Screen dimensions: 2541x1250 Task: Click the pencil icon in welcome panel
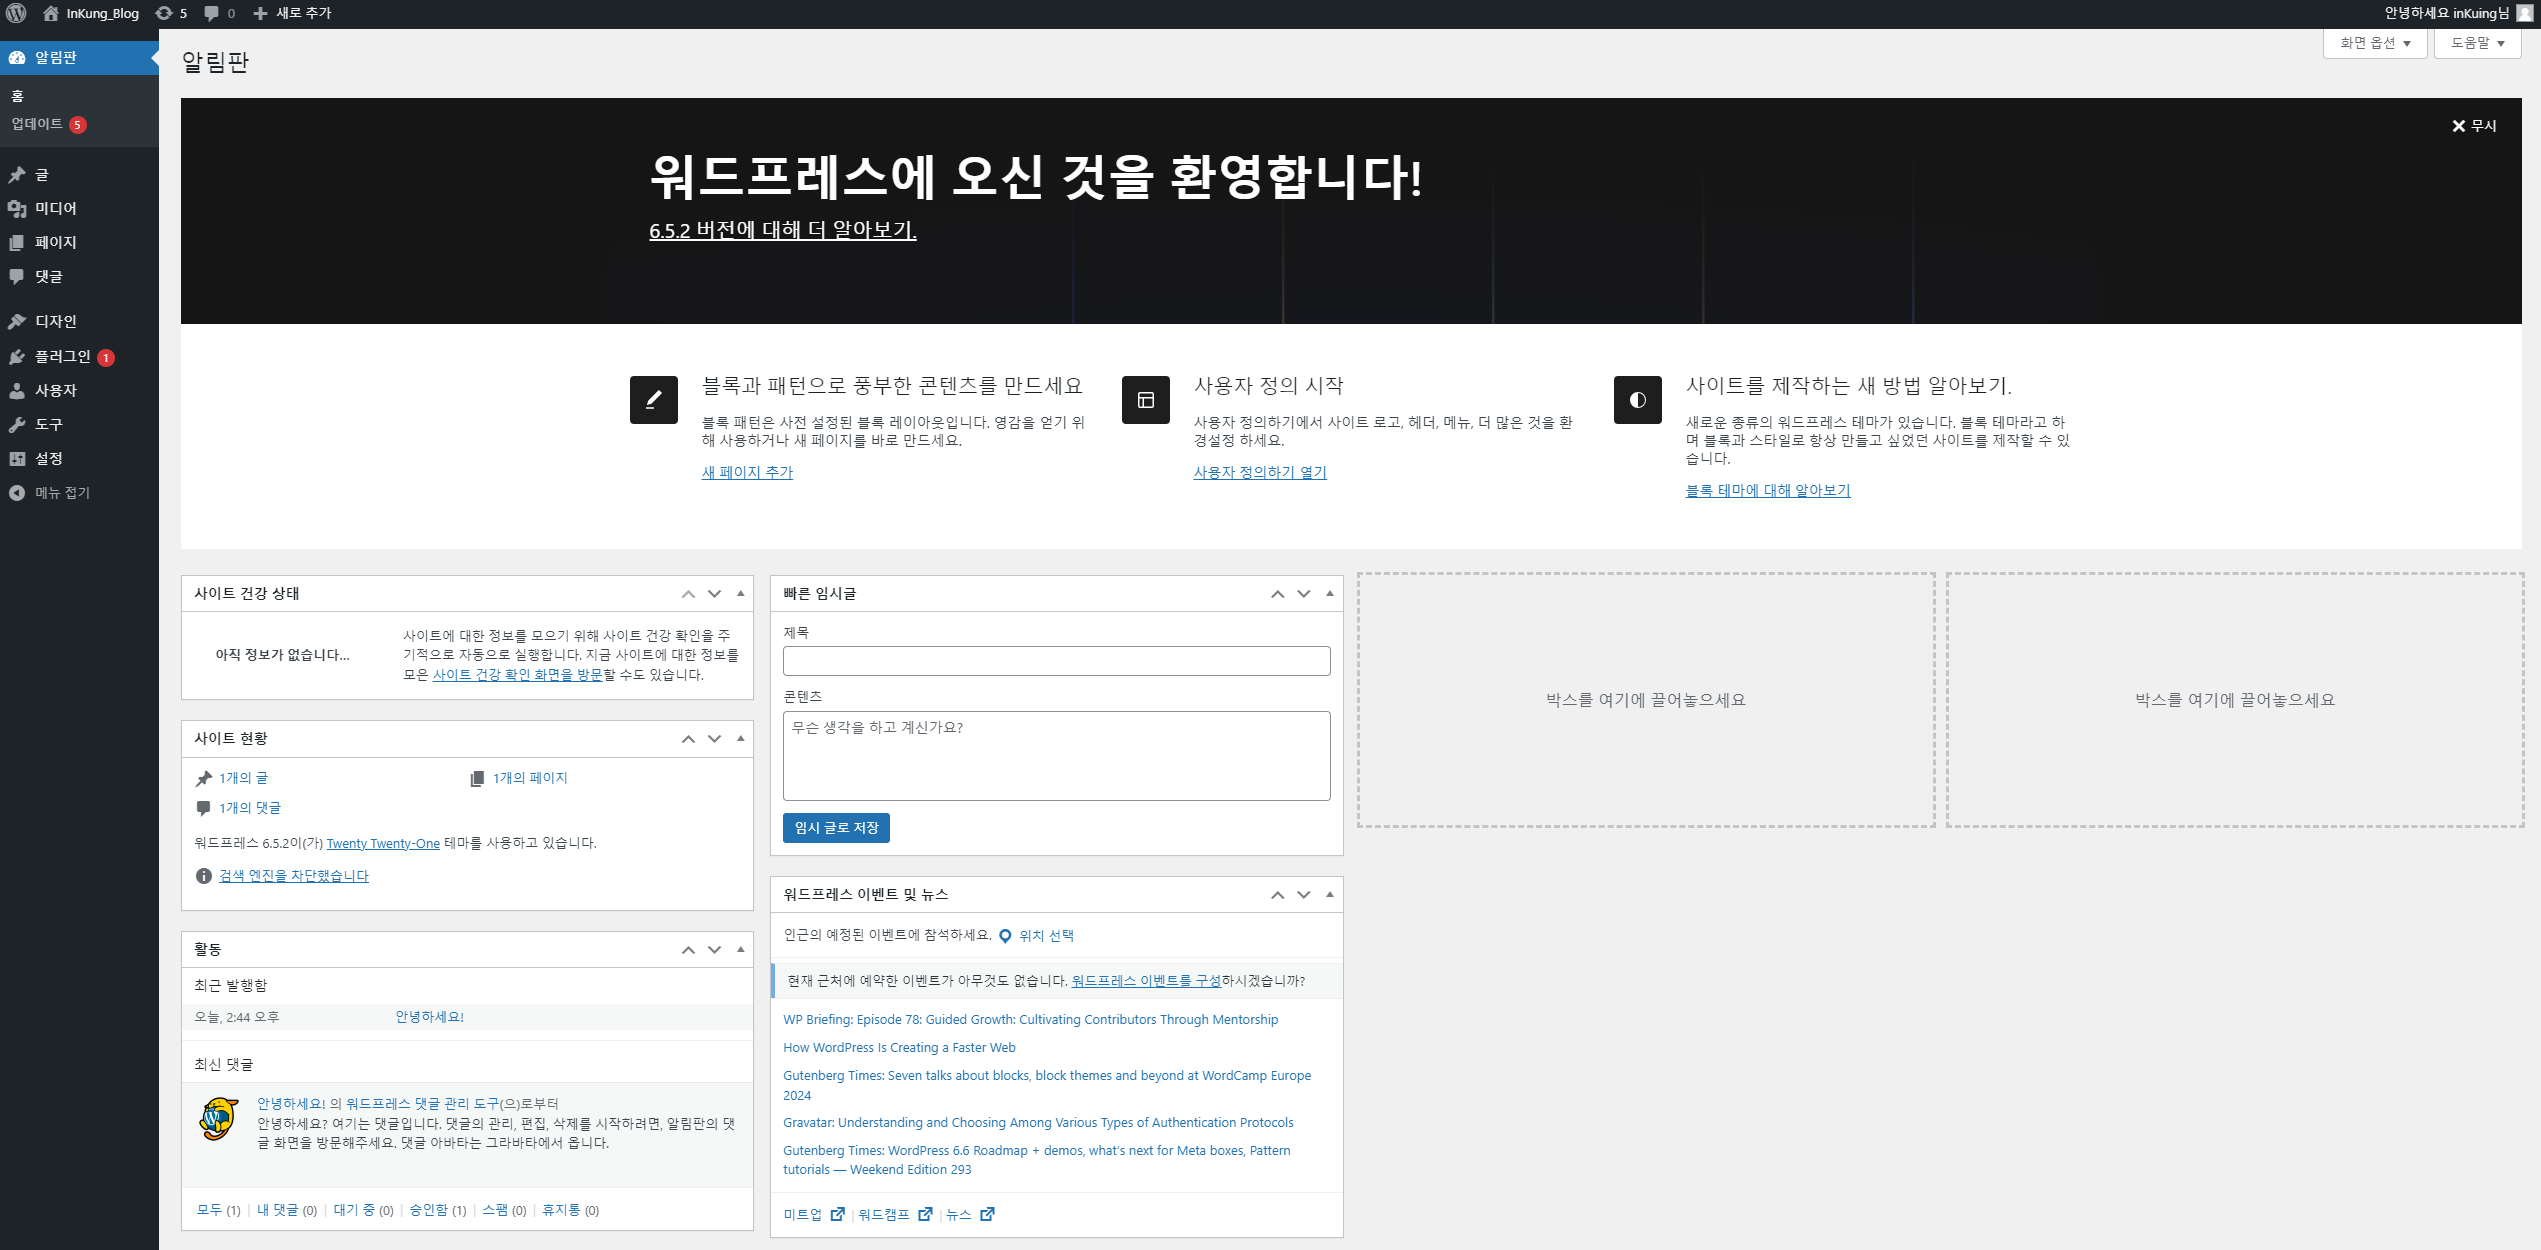tap(653, 400)
